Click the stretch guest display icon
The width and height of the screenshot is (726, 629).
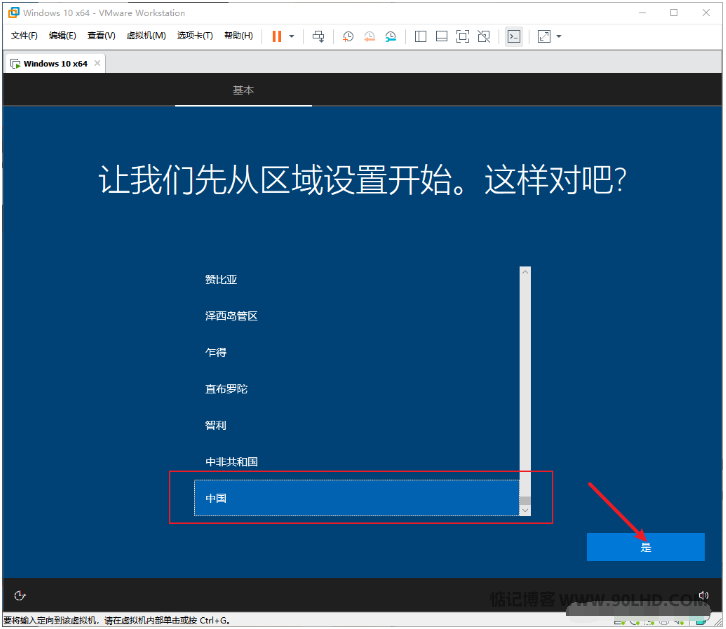(x=544, y=36)
